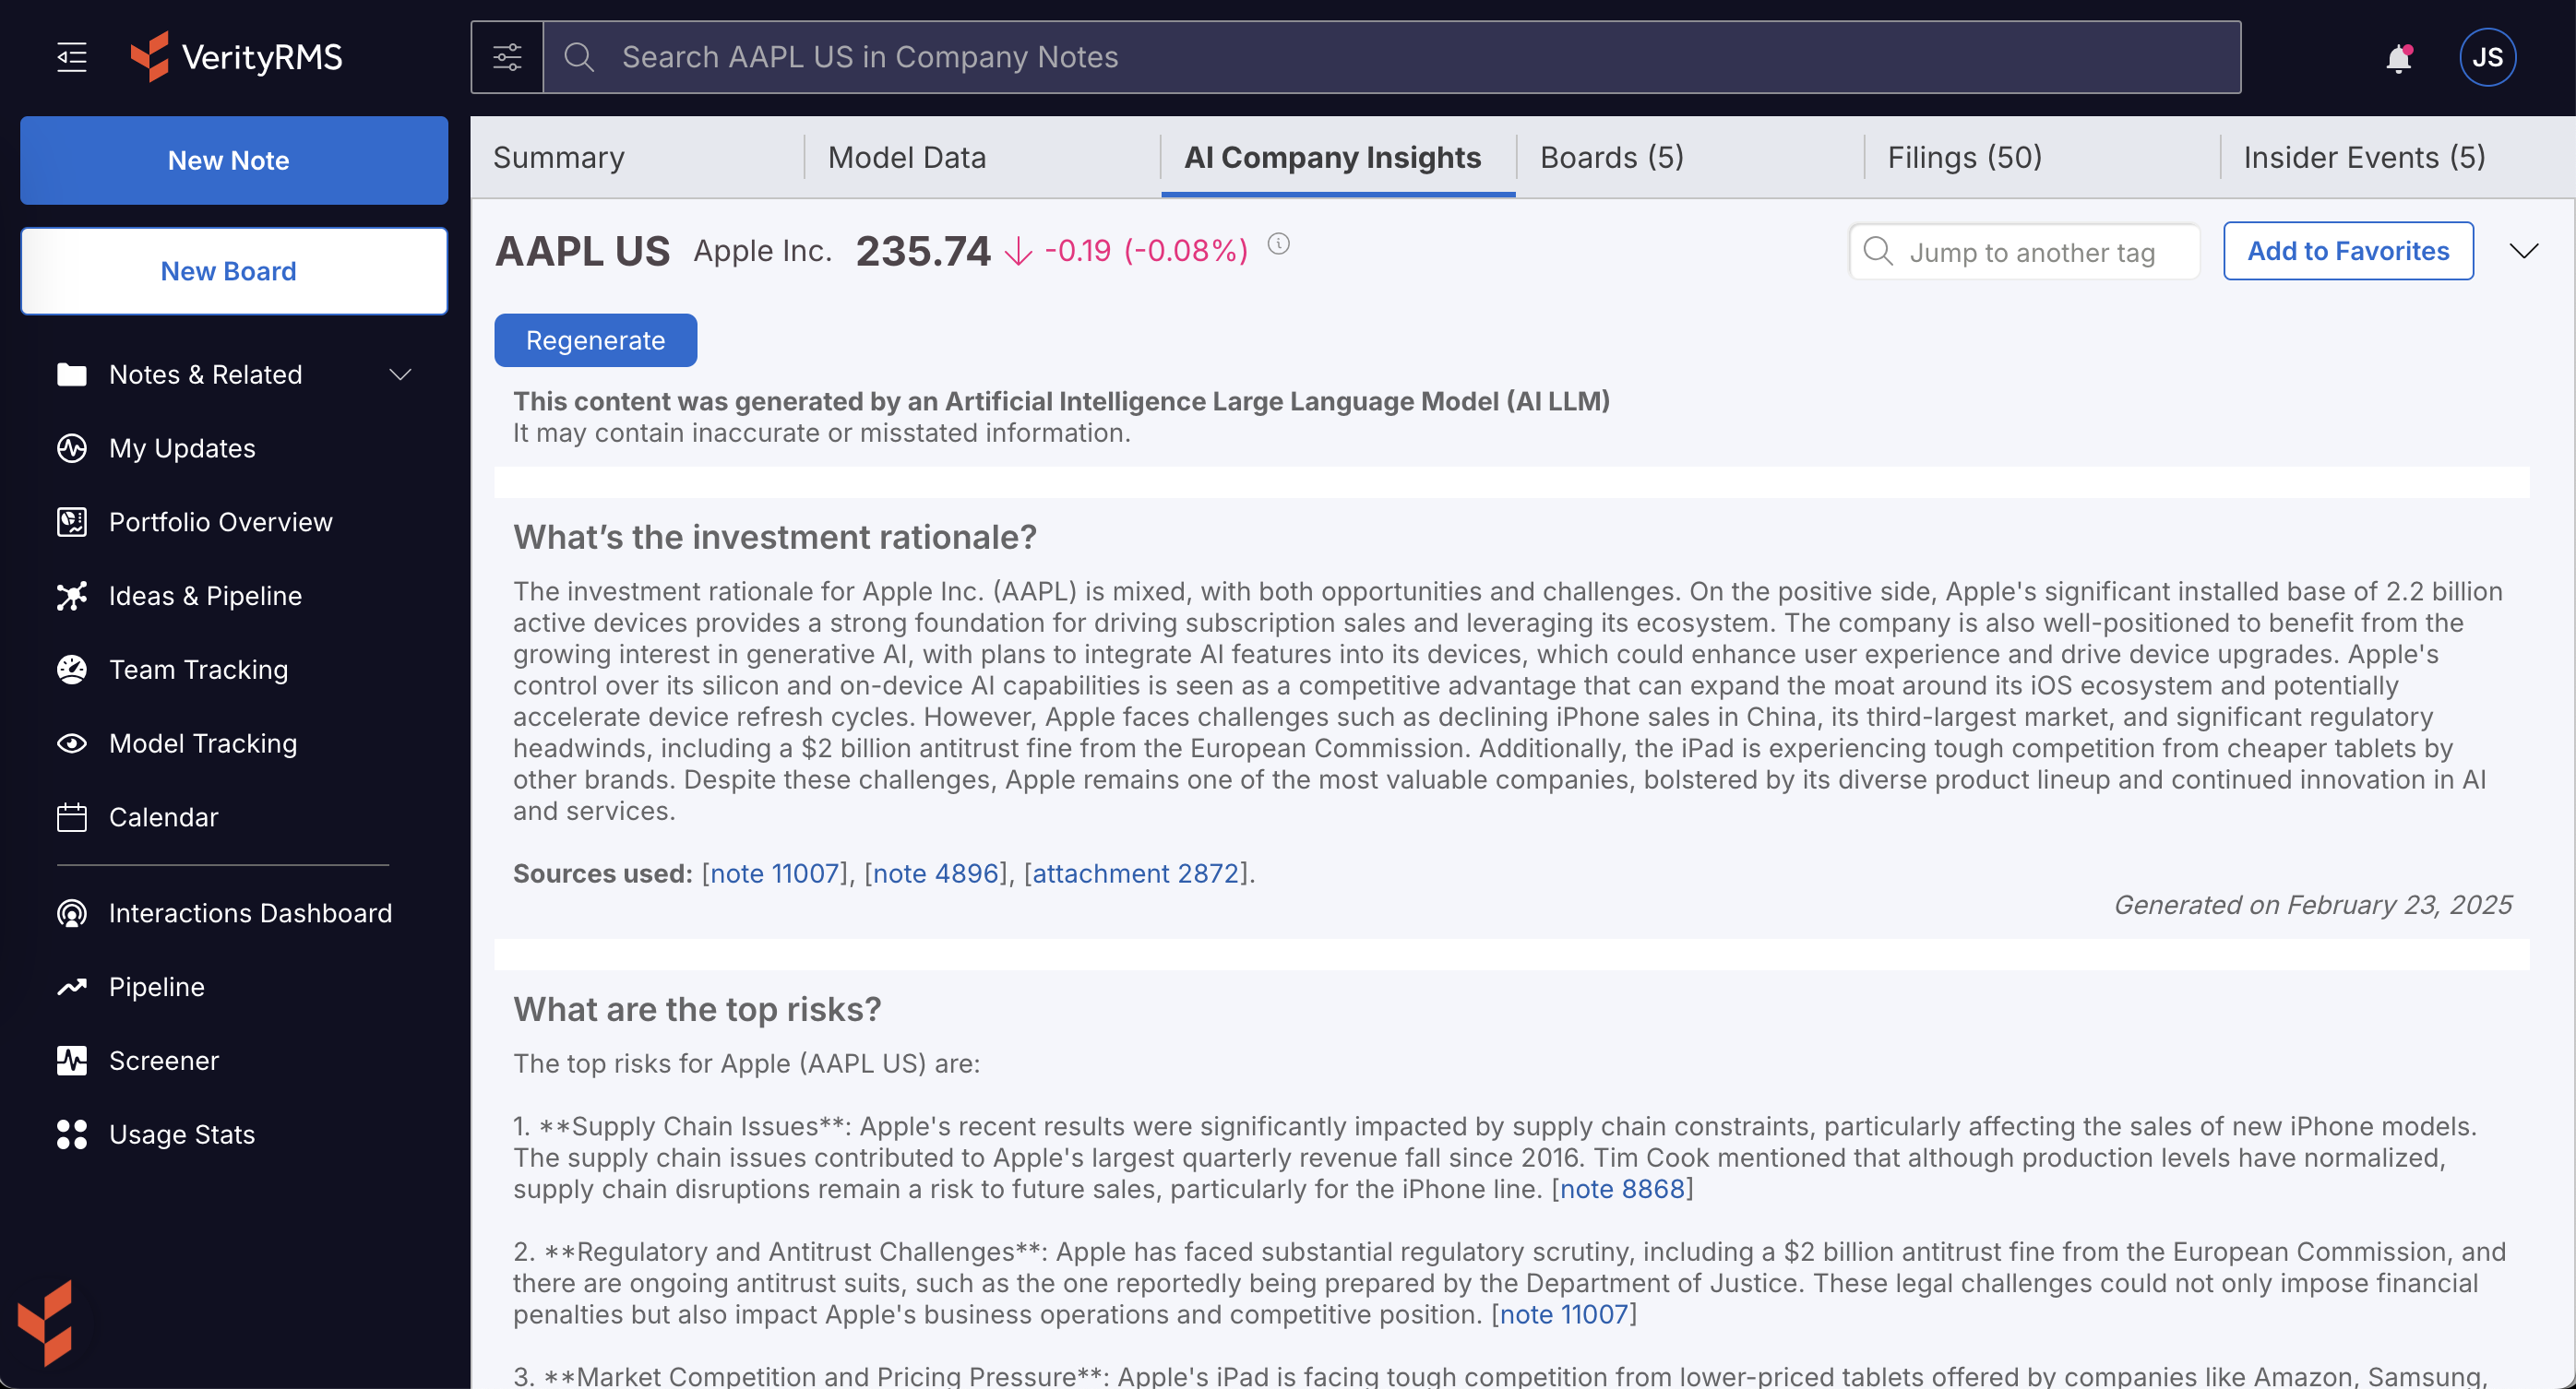Open the Filings (50) tab

pyautogui.click(x=1964, y=157)
